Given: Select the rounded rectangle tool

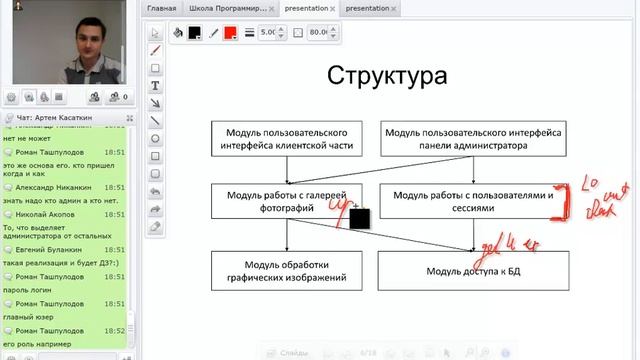Looking at the screenshot, I should click(155, 174).
